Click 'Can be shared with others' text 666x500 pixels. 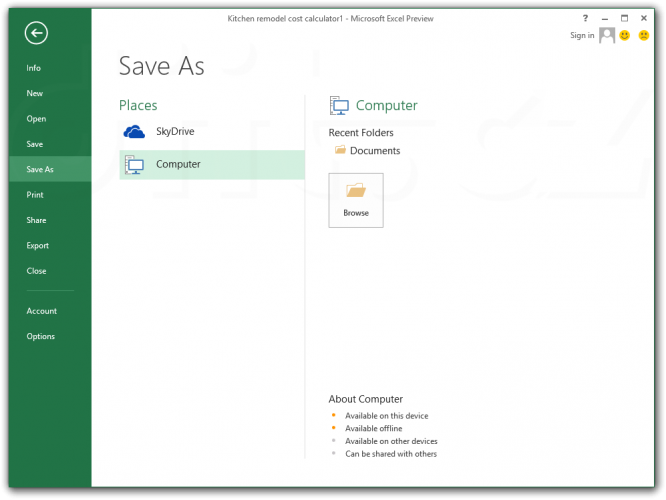click(391, 454)
